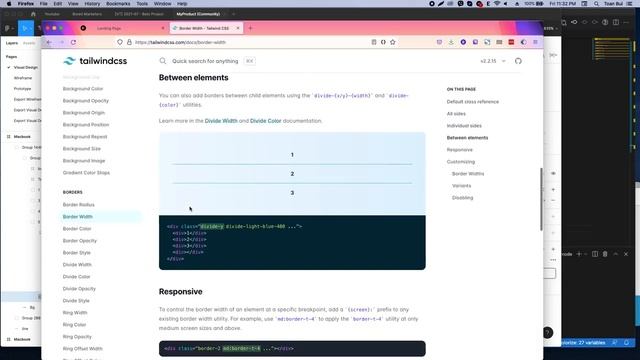Open the Bookmarks menu

point(118,4)
